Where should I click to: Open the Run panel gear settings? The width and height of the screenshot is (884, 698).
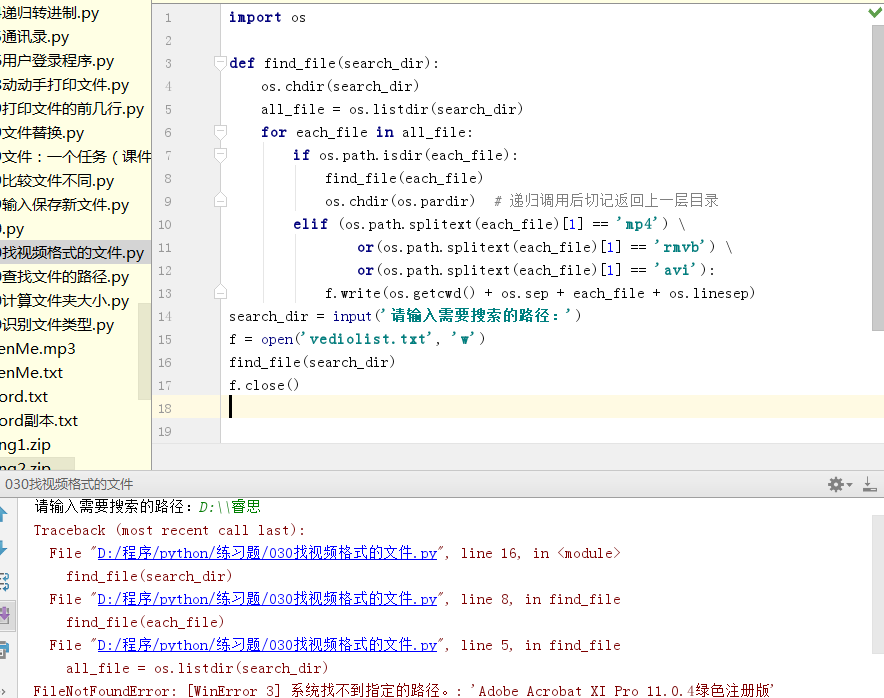tap(839, 484)
